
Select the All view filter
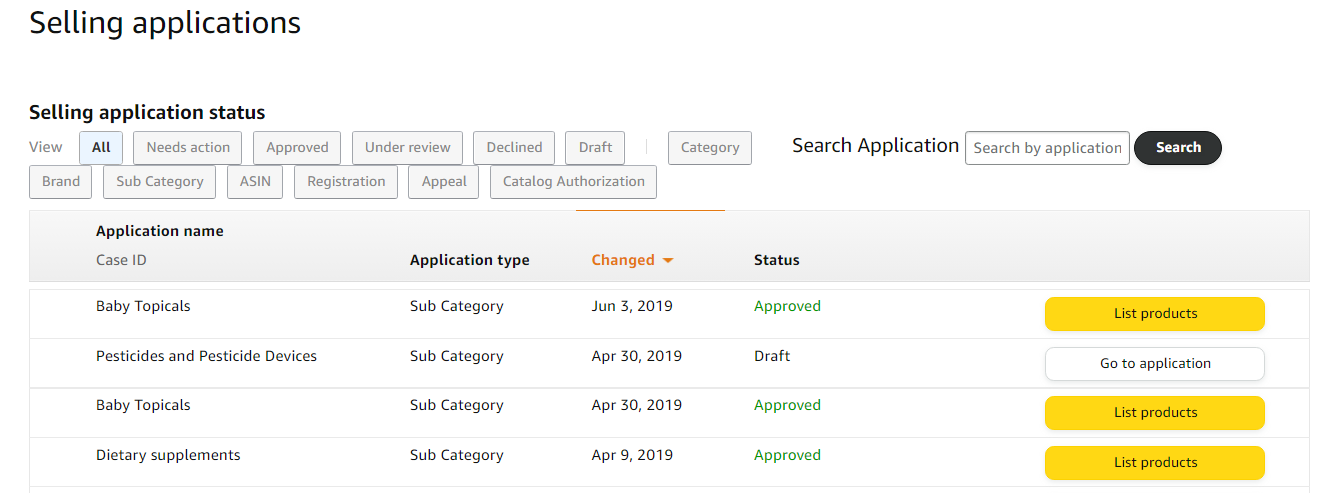(x=101, y=148)
